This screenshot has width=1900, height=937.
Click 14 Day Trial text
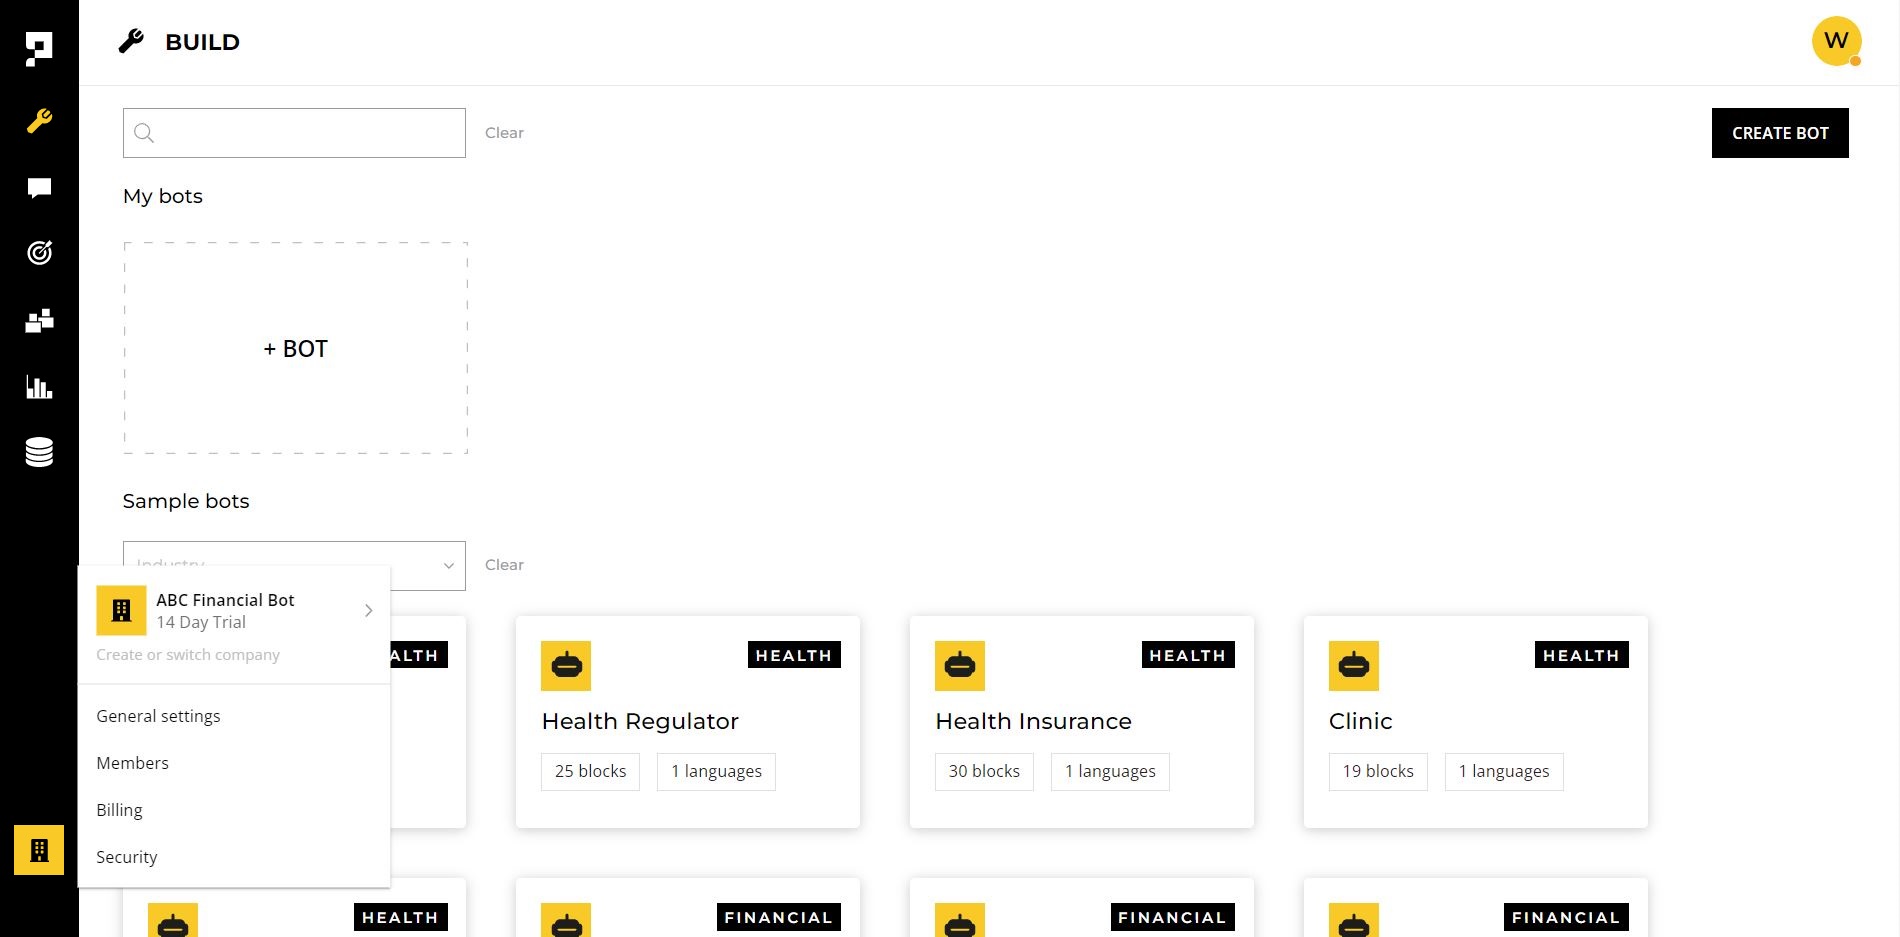[201, 622]
